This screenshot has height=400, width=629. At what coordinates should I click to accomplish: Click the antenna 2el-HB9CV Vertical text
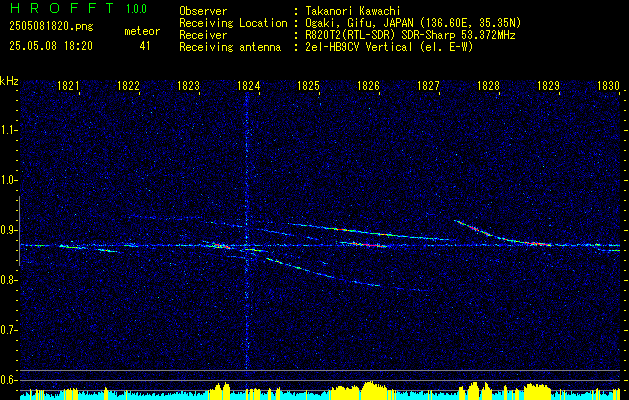tap(389, 47)
